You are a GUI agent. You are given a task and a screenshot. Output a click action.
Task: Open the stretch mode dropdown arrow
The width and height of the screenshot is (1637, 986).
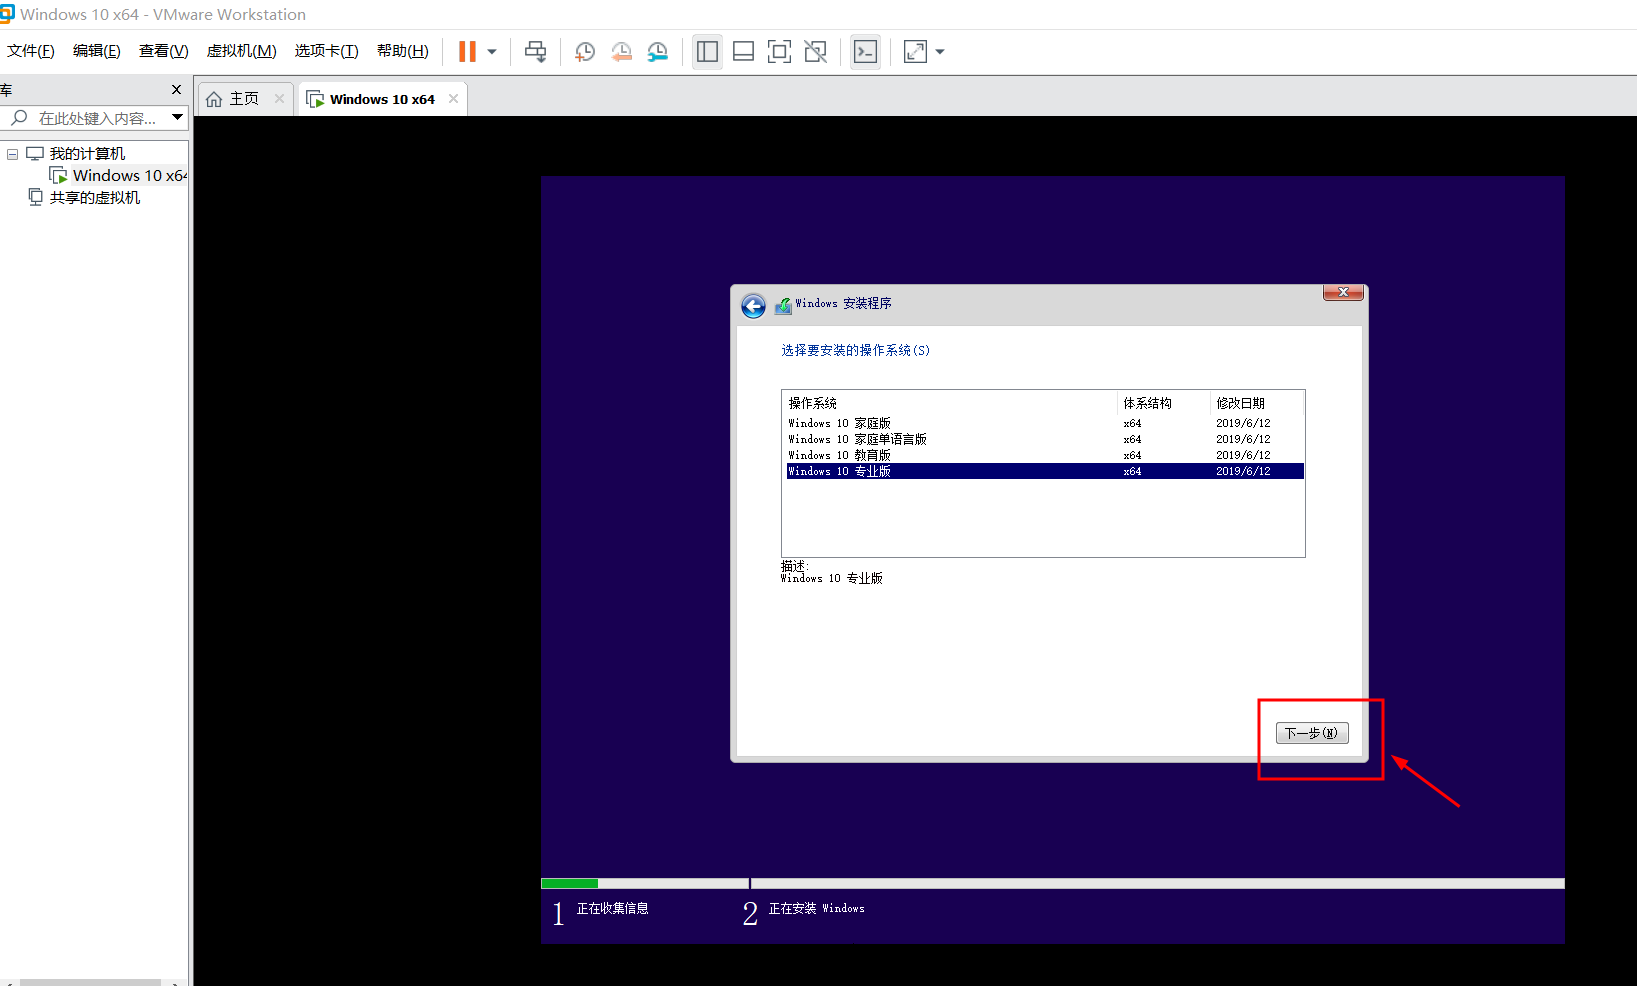point(940,52)
